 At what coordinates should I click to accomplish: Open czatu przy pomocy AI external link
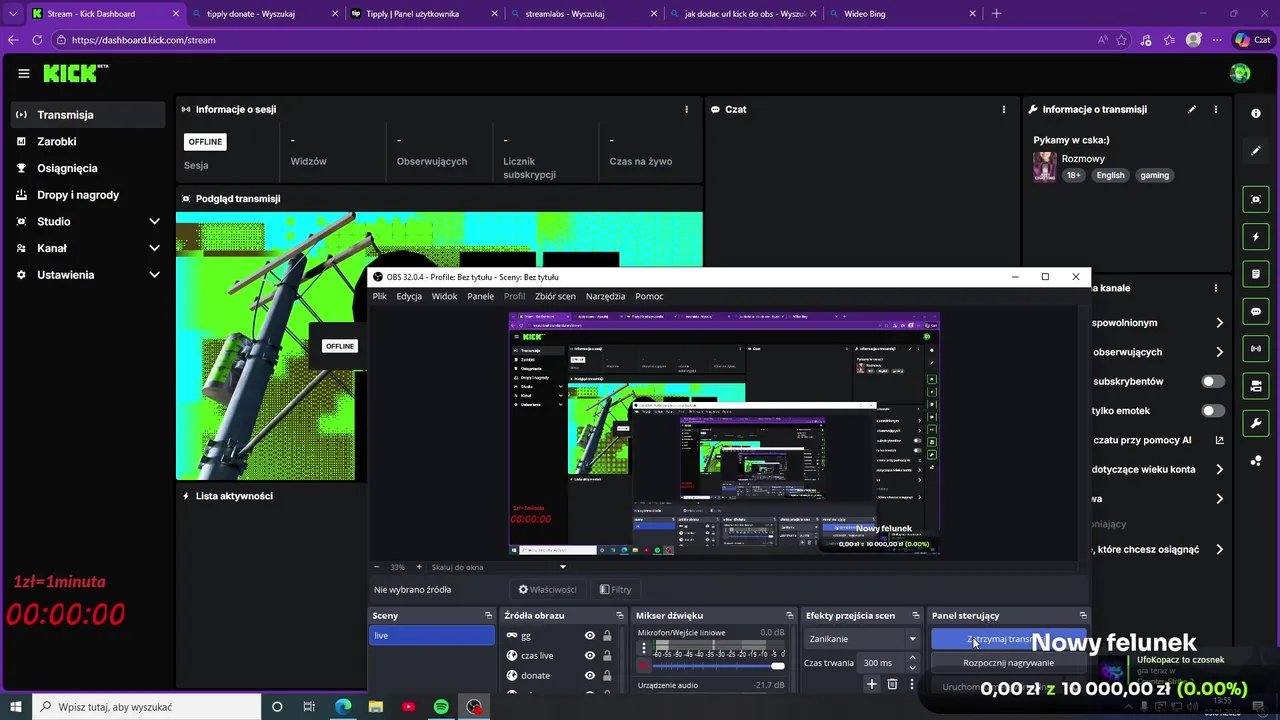tap(1219, 440)
